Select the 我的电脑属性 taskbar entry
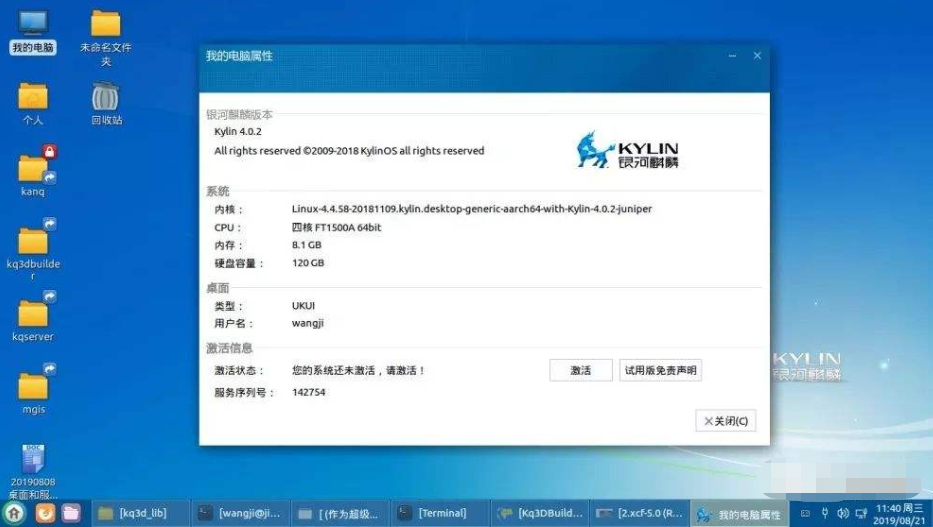The image size is (933, 527). click(x=739, y=514)
